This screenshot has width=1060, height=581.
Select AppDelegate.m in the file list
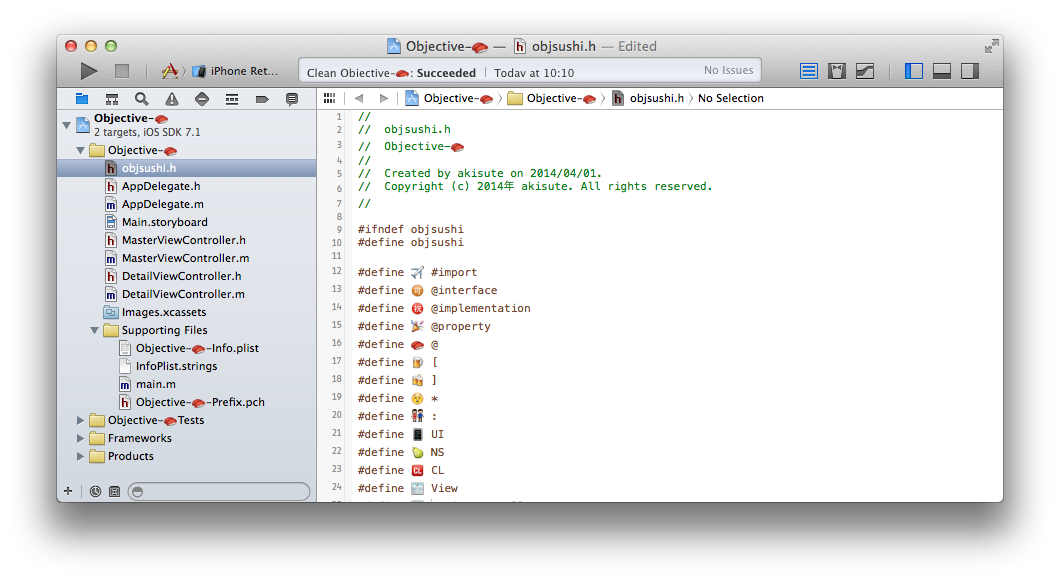tap(162, 204)
